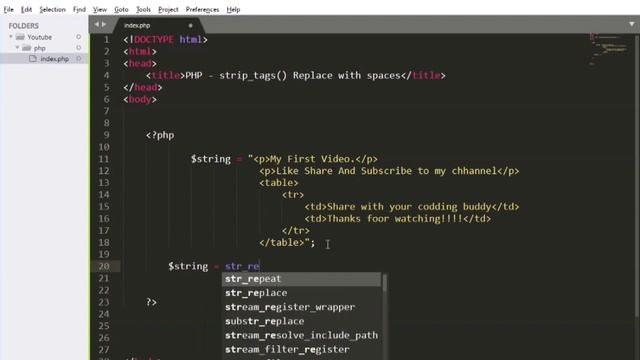Click the status circle beside index.php
The height and width of the screenshot is (360, 640).
[78, 59]
